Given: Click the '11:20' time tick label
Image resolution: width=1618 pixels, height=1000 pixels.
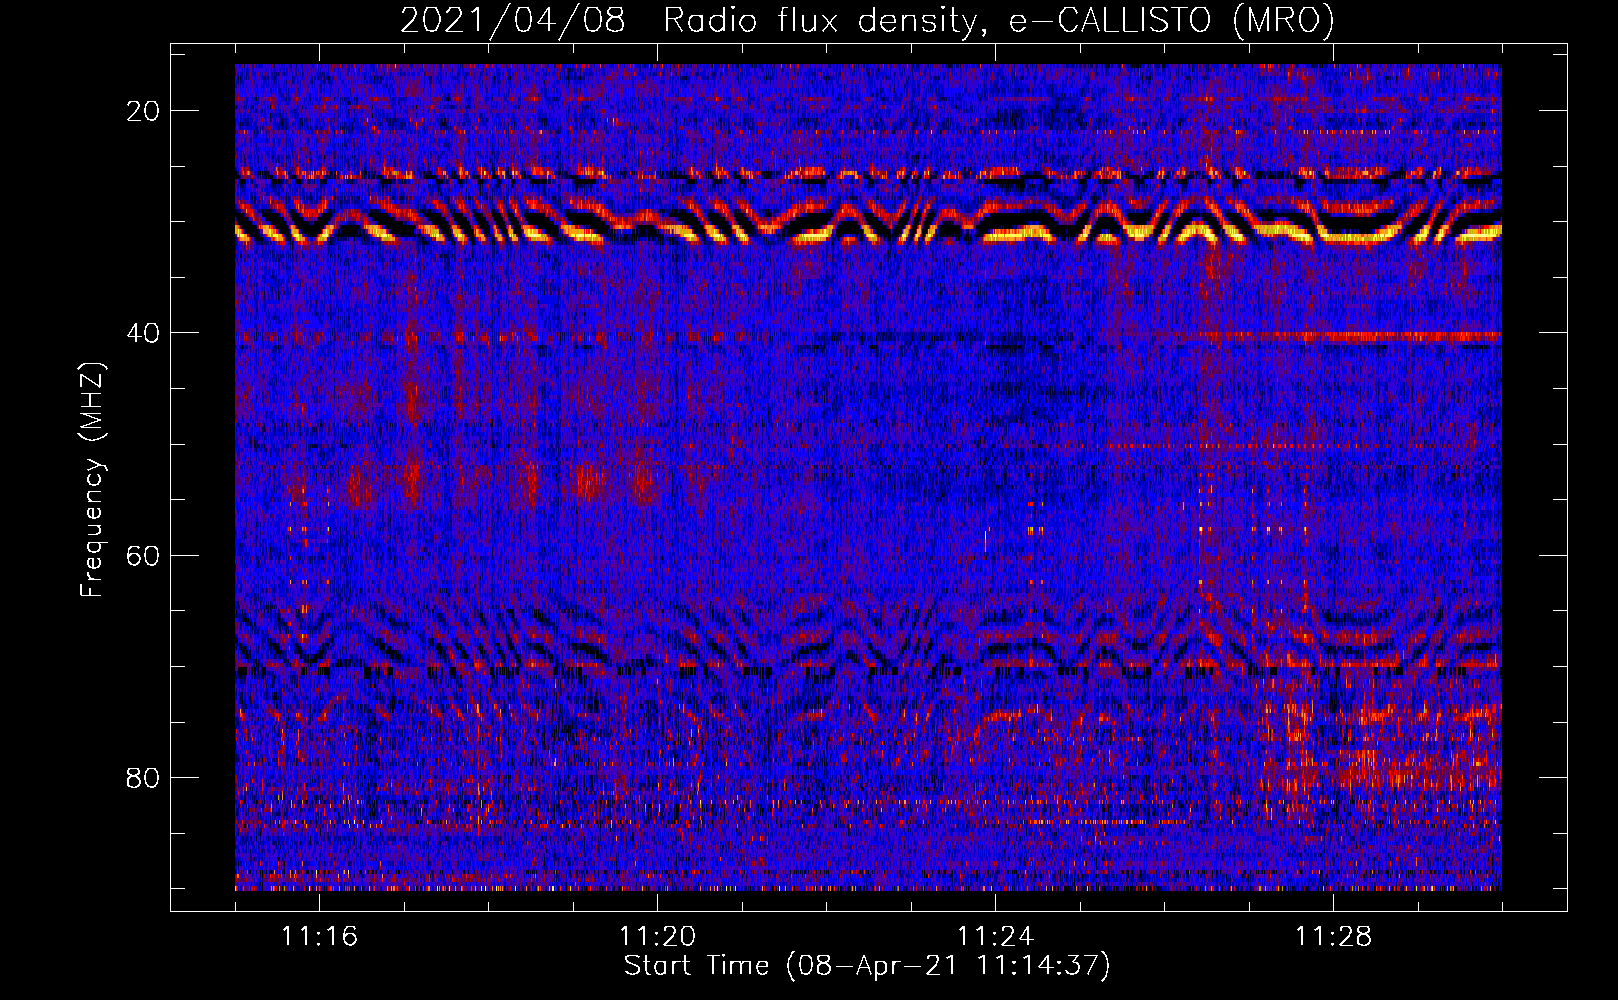Looking at the screenshot, I should point(657,937).
